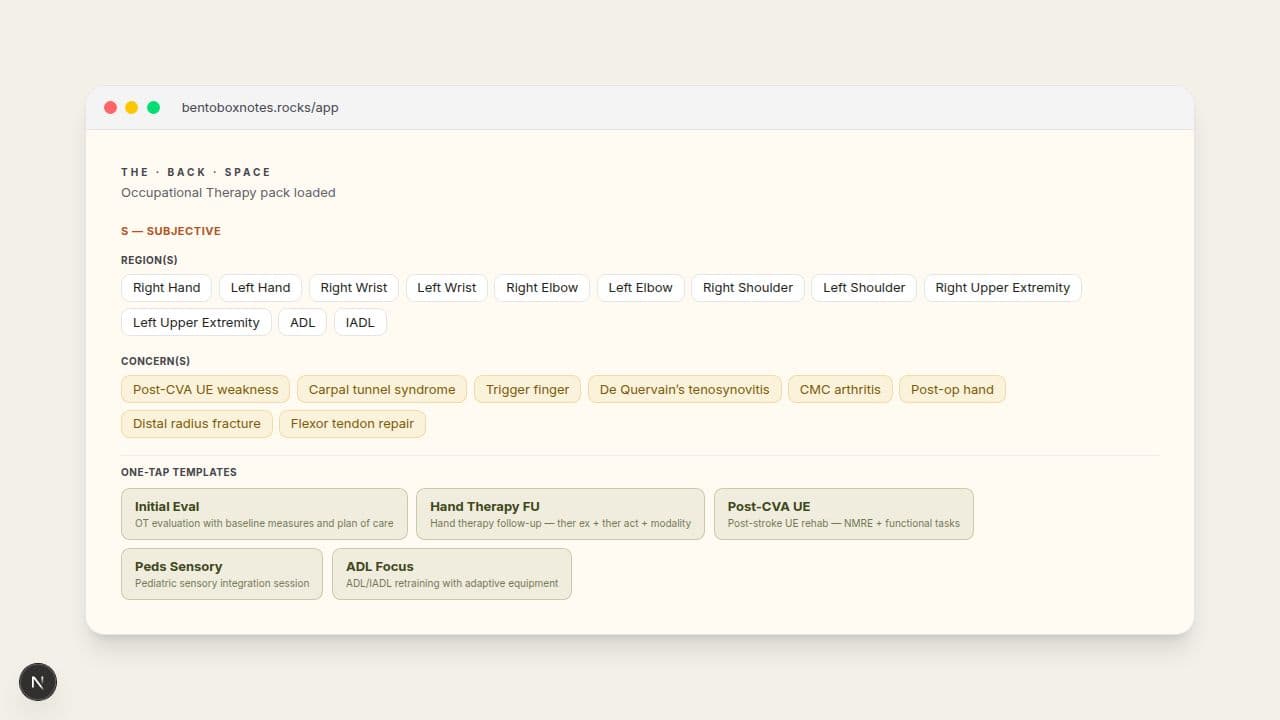Click the red window close dot

pos(110,107)
